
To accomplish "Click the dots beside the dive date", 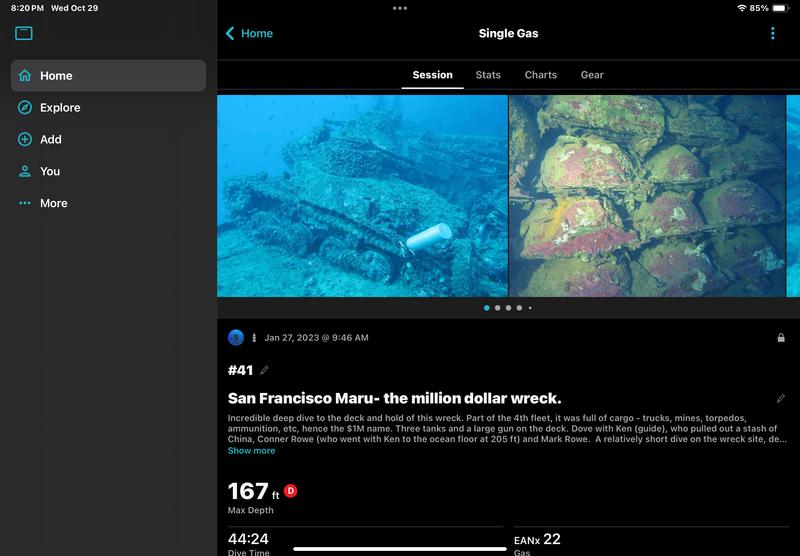I will click(254, 338).
